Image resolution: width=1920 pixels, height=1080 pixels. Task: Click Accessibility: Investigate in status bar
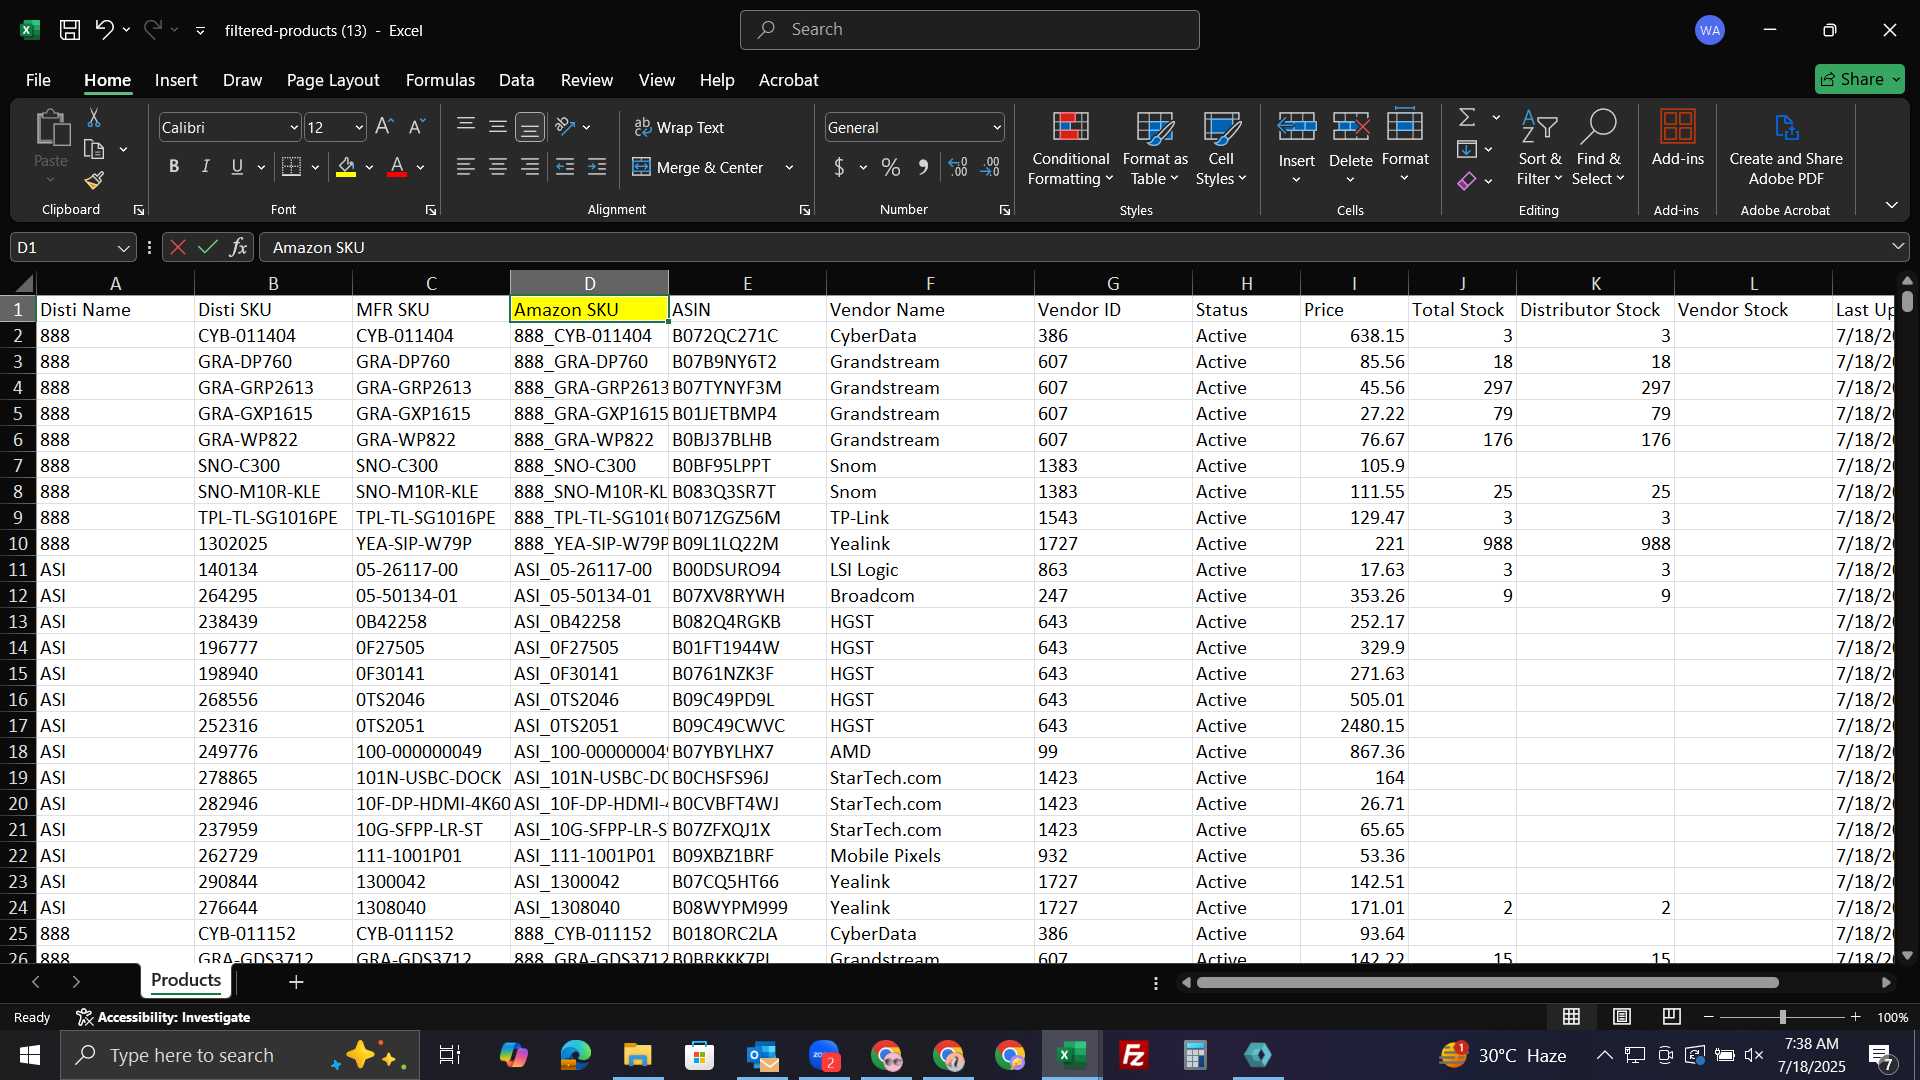[164, 1017]
